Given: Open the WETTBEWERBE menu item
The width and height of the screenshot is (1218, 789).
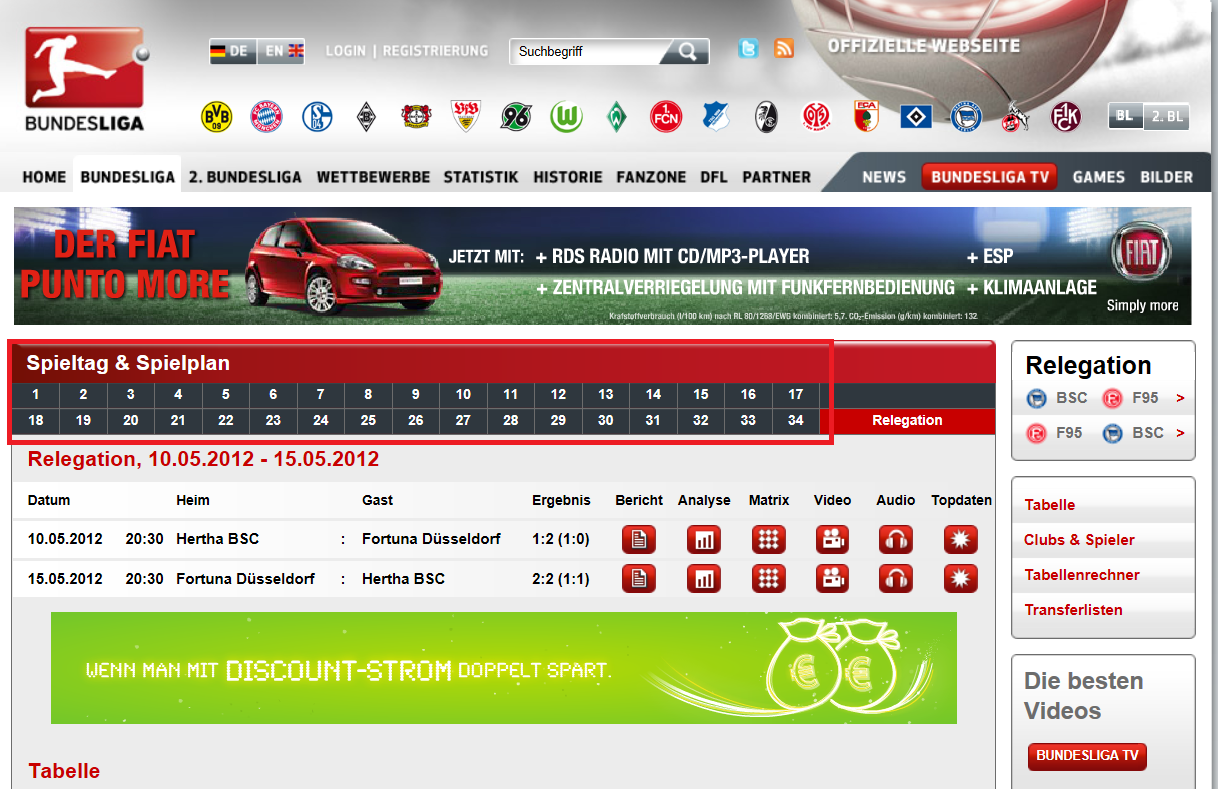Looking at the screenshot, I should pyautogui.click(x=373, y=177).
